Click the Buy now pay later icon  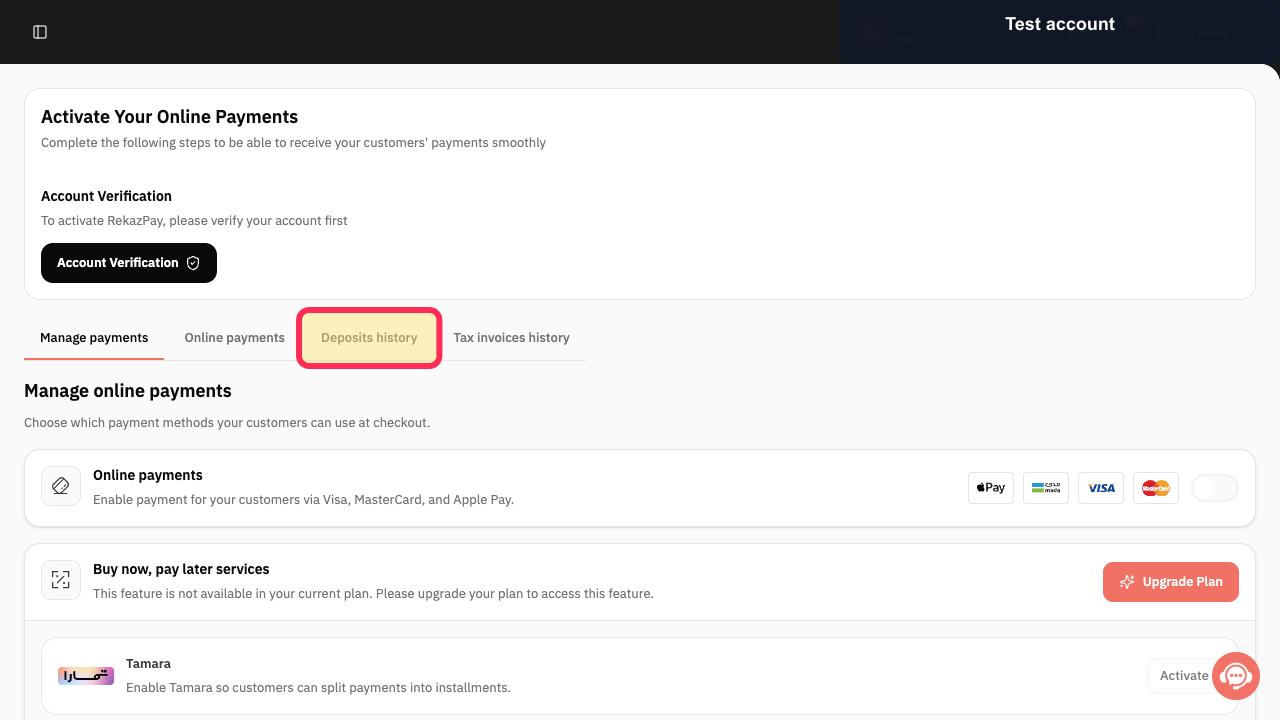tap(61, 580)
